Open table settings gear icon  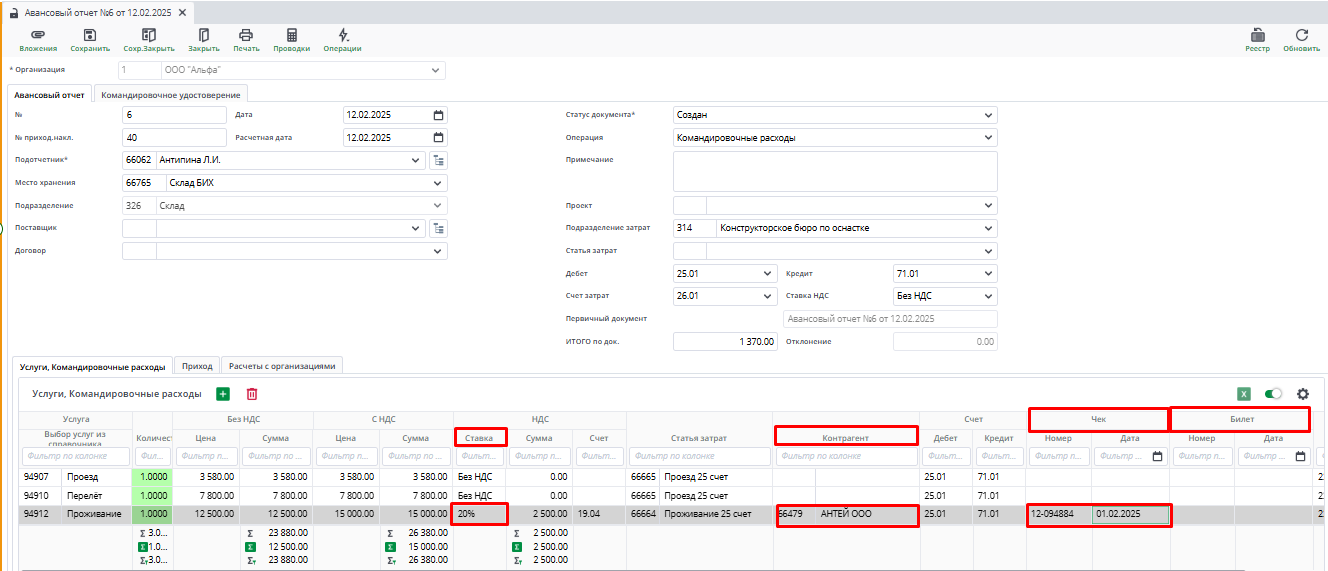click(x=1303, y=394)
